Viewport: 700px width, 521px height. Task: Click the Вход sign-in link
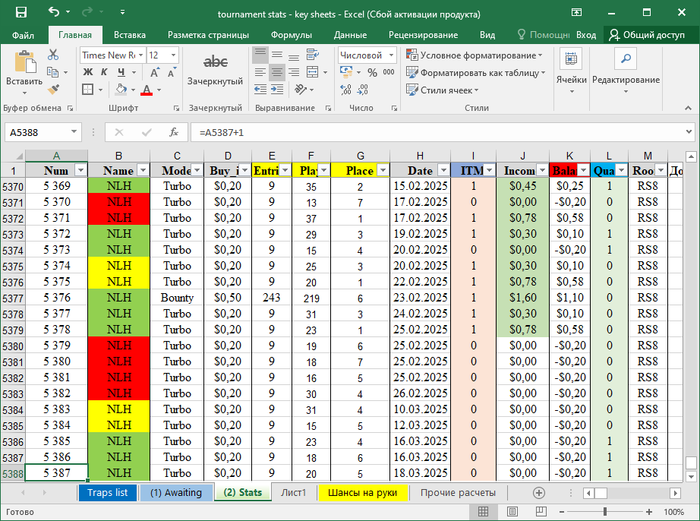pyautogui.click(x=586, y=35)
